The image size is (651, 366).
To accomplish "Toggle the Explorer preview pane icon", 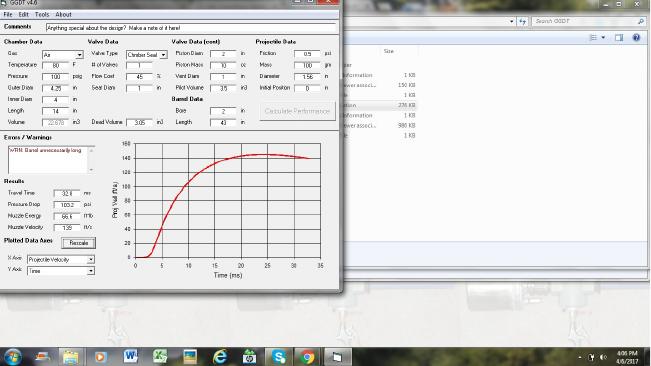I will click(x=619, y=38).
